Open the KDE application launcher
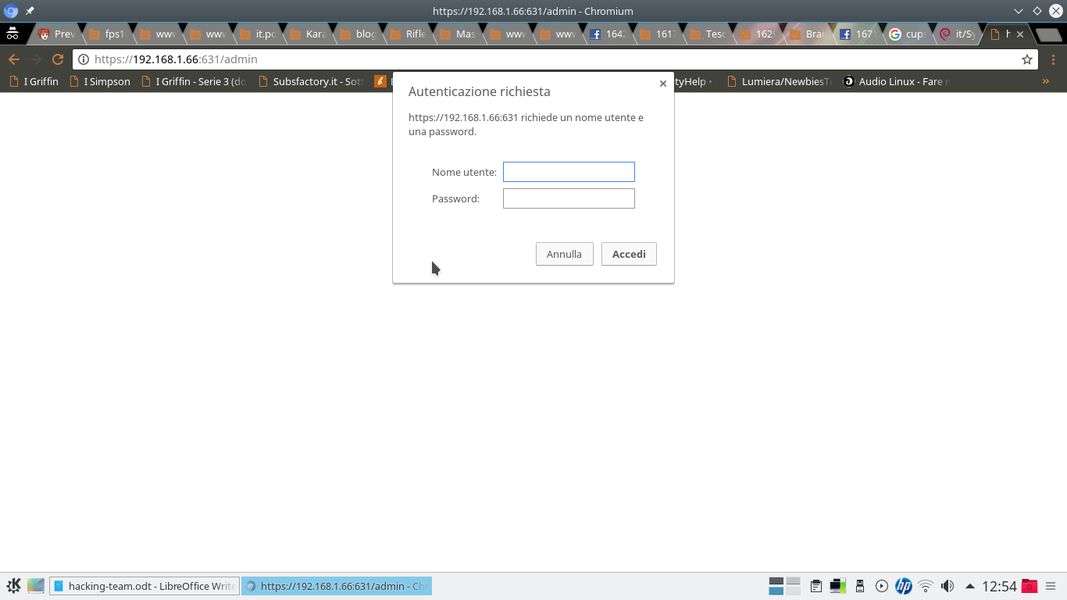The image size is (1067, 600). (x=13, y=586)
